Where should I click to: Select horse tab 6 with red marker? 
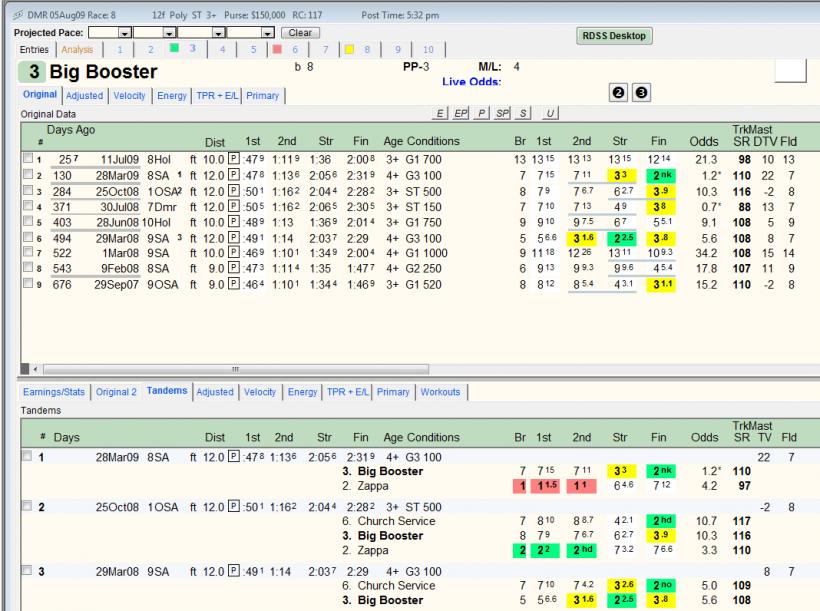click(288, 50)
